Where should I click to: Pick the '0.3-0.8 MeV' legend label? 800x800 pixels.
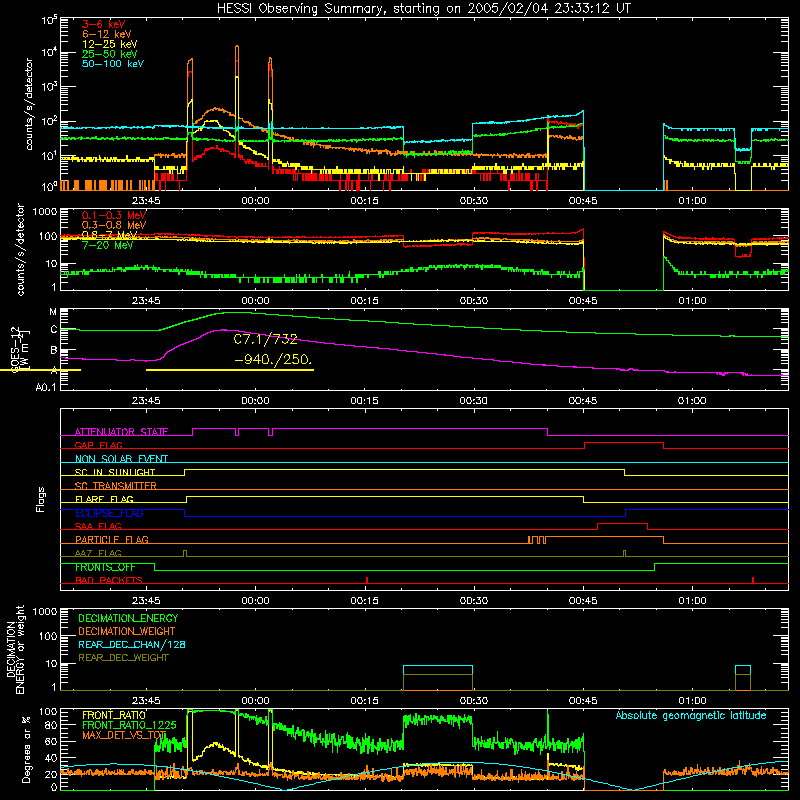[114, 225]
